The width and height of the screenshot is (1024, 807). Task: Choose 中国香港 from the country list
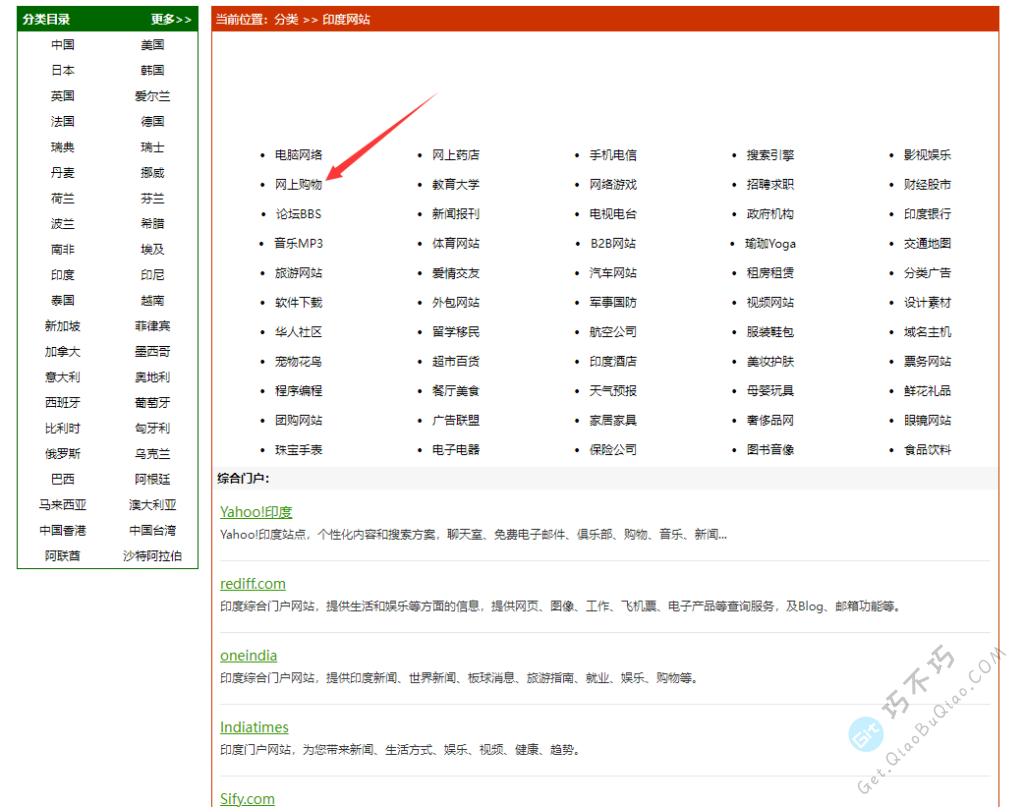coord(62,531)
